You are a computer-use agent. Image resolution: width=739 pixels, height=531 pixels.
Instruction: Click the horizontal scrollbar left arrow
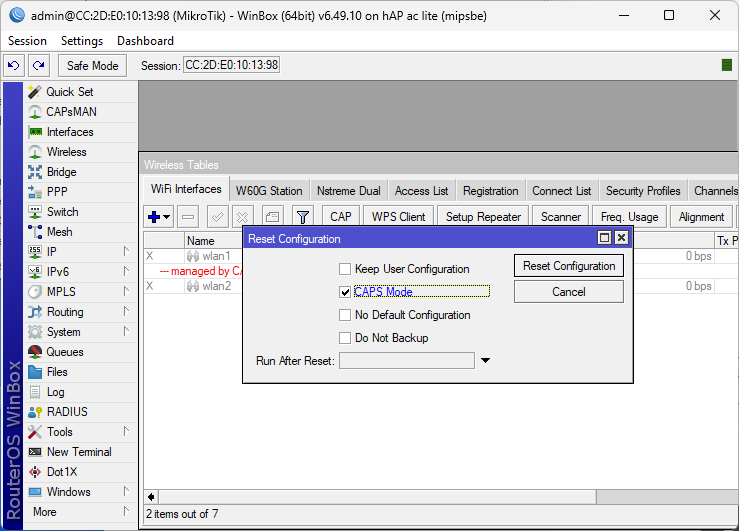tap(151, 497)
